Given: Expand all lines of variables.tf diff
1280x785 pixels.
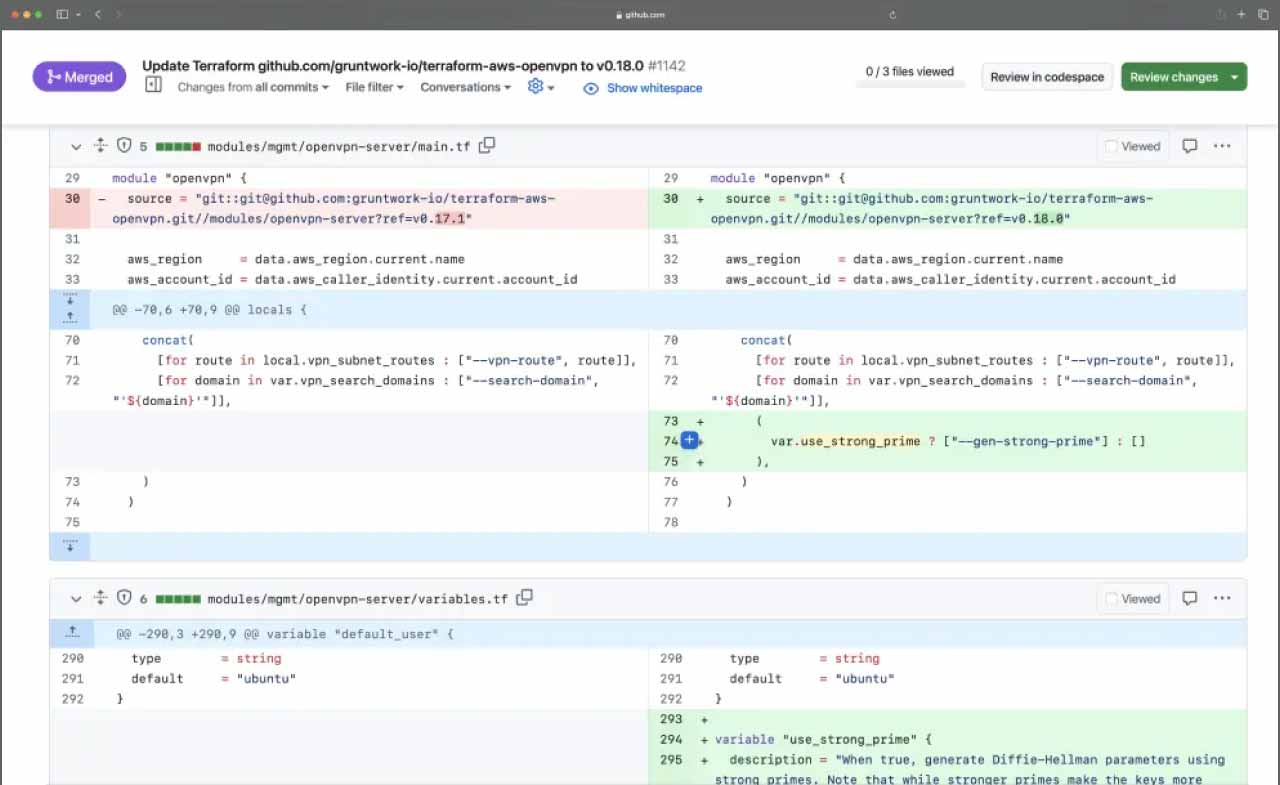Looking at the screenshot, I should tap(100, 599).
